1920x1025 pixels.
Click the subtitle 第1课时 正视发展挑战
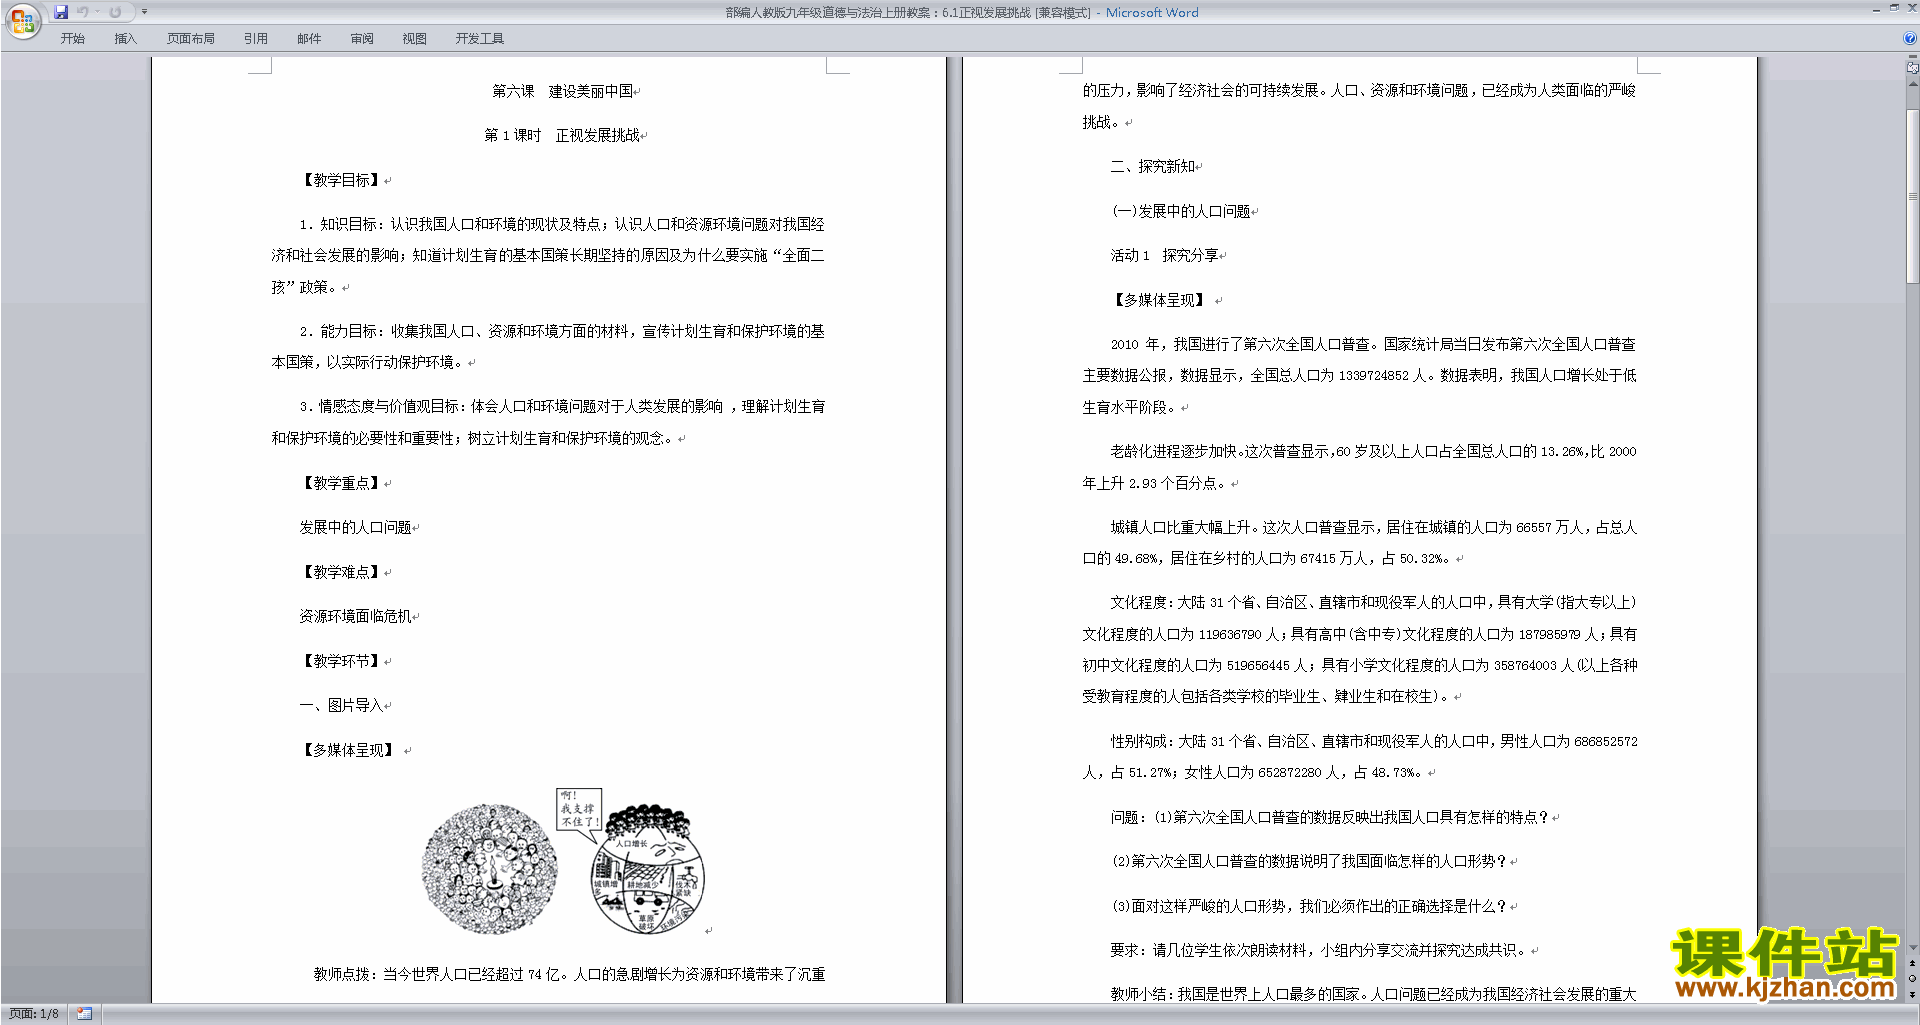[562, 135]
